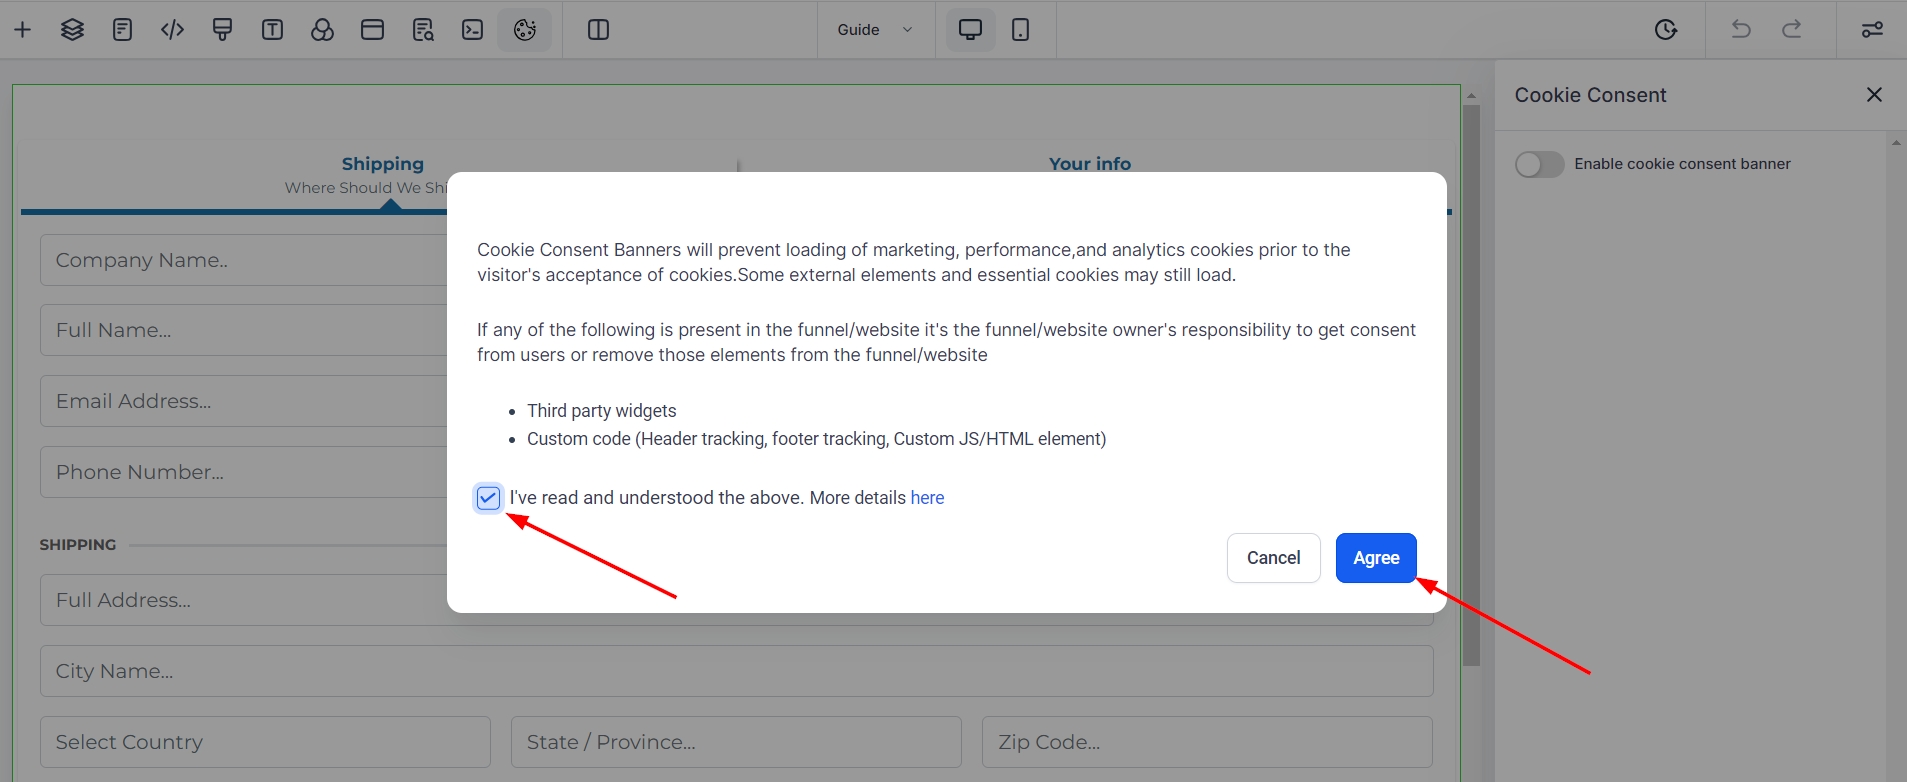Click the City Name input field
The width and height of the screenshot is (1907, 782).
tap(736, 671)
